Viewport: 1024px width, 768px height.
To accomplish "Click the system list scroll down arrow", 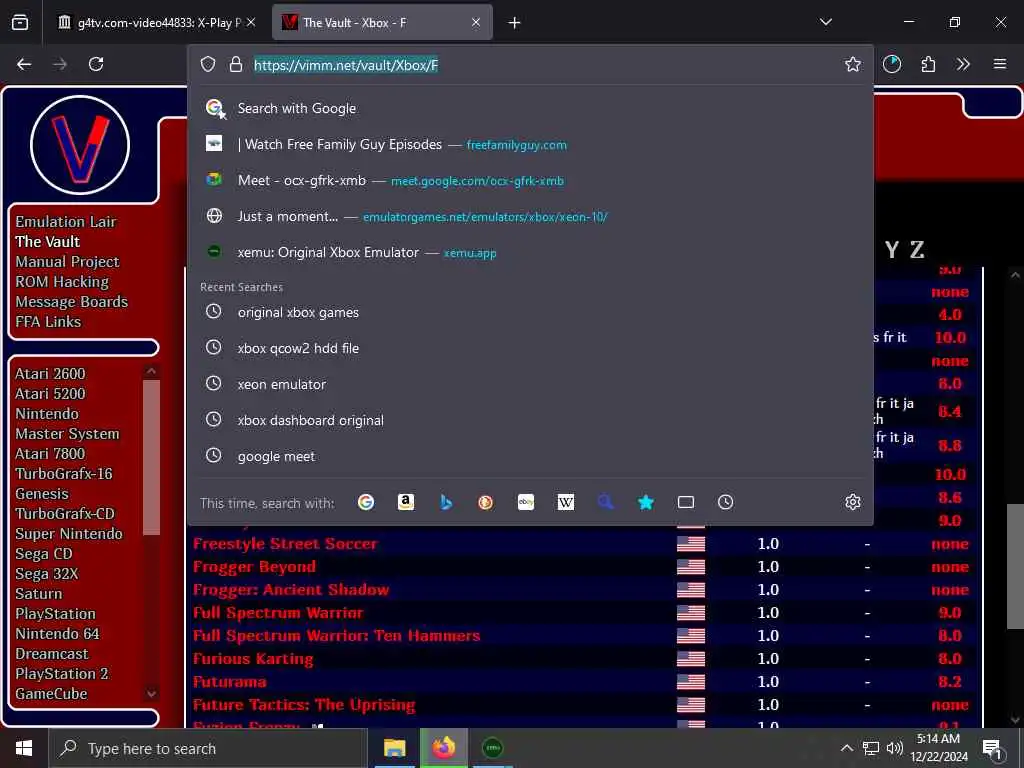I will (152, 694).
